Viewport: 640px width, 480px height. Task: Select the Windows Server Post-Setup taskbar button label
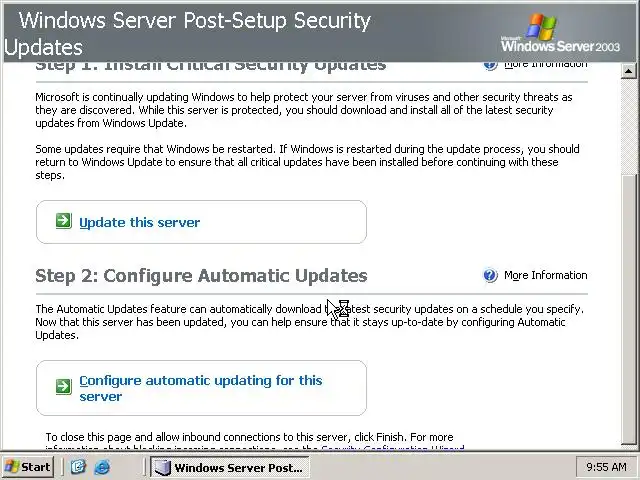click(238, 467)
